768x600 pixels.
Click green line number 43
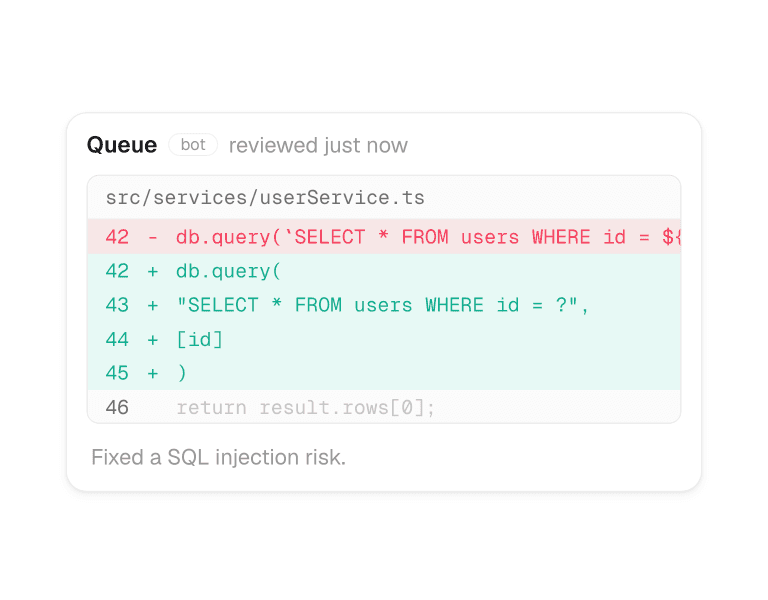click(x=117, y=305)
